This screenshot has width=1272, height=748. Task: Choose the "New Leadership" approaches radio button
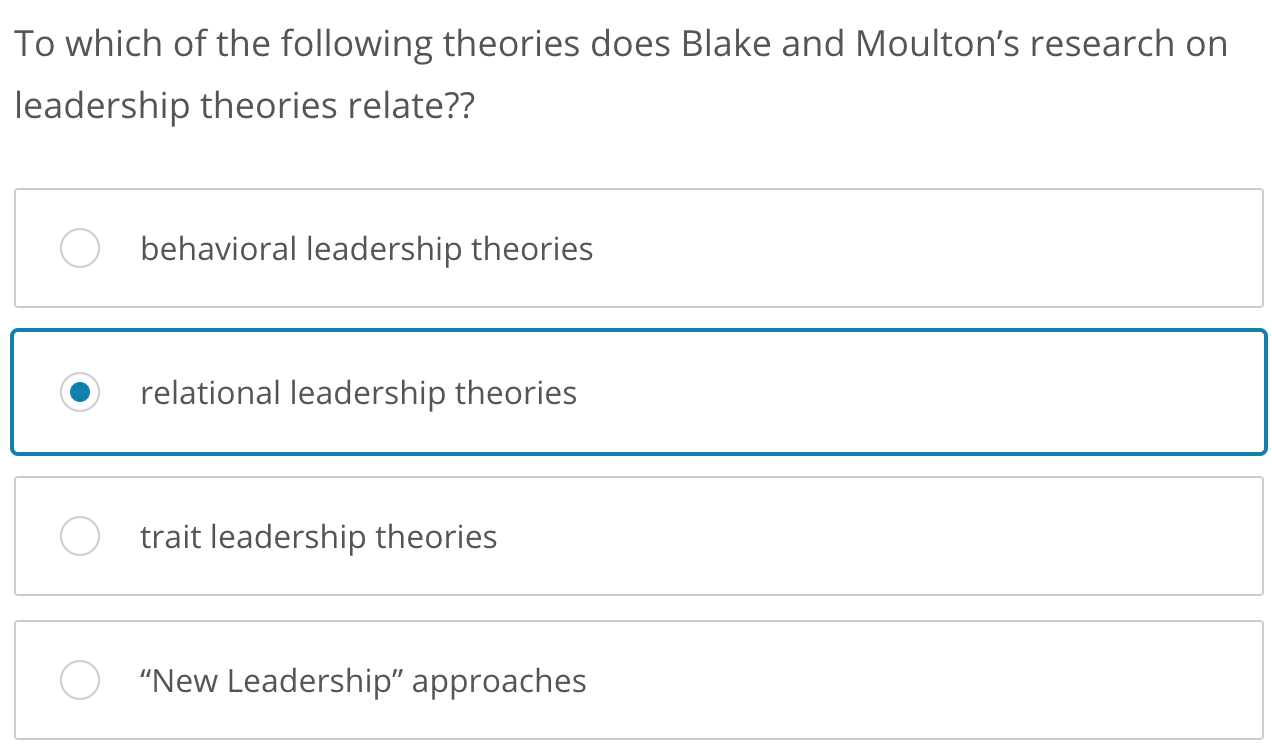(x=80, y=680)
